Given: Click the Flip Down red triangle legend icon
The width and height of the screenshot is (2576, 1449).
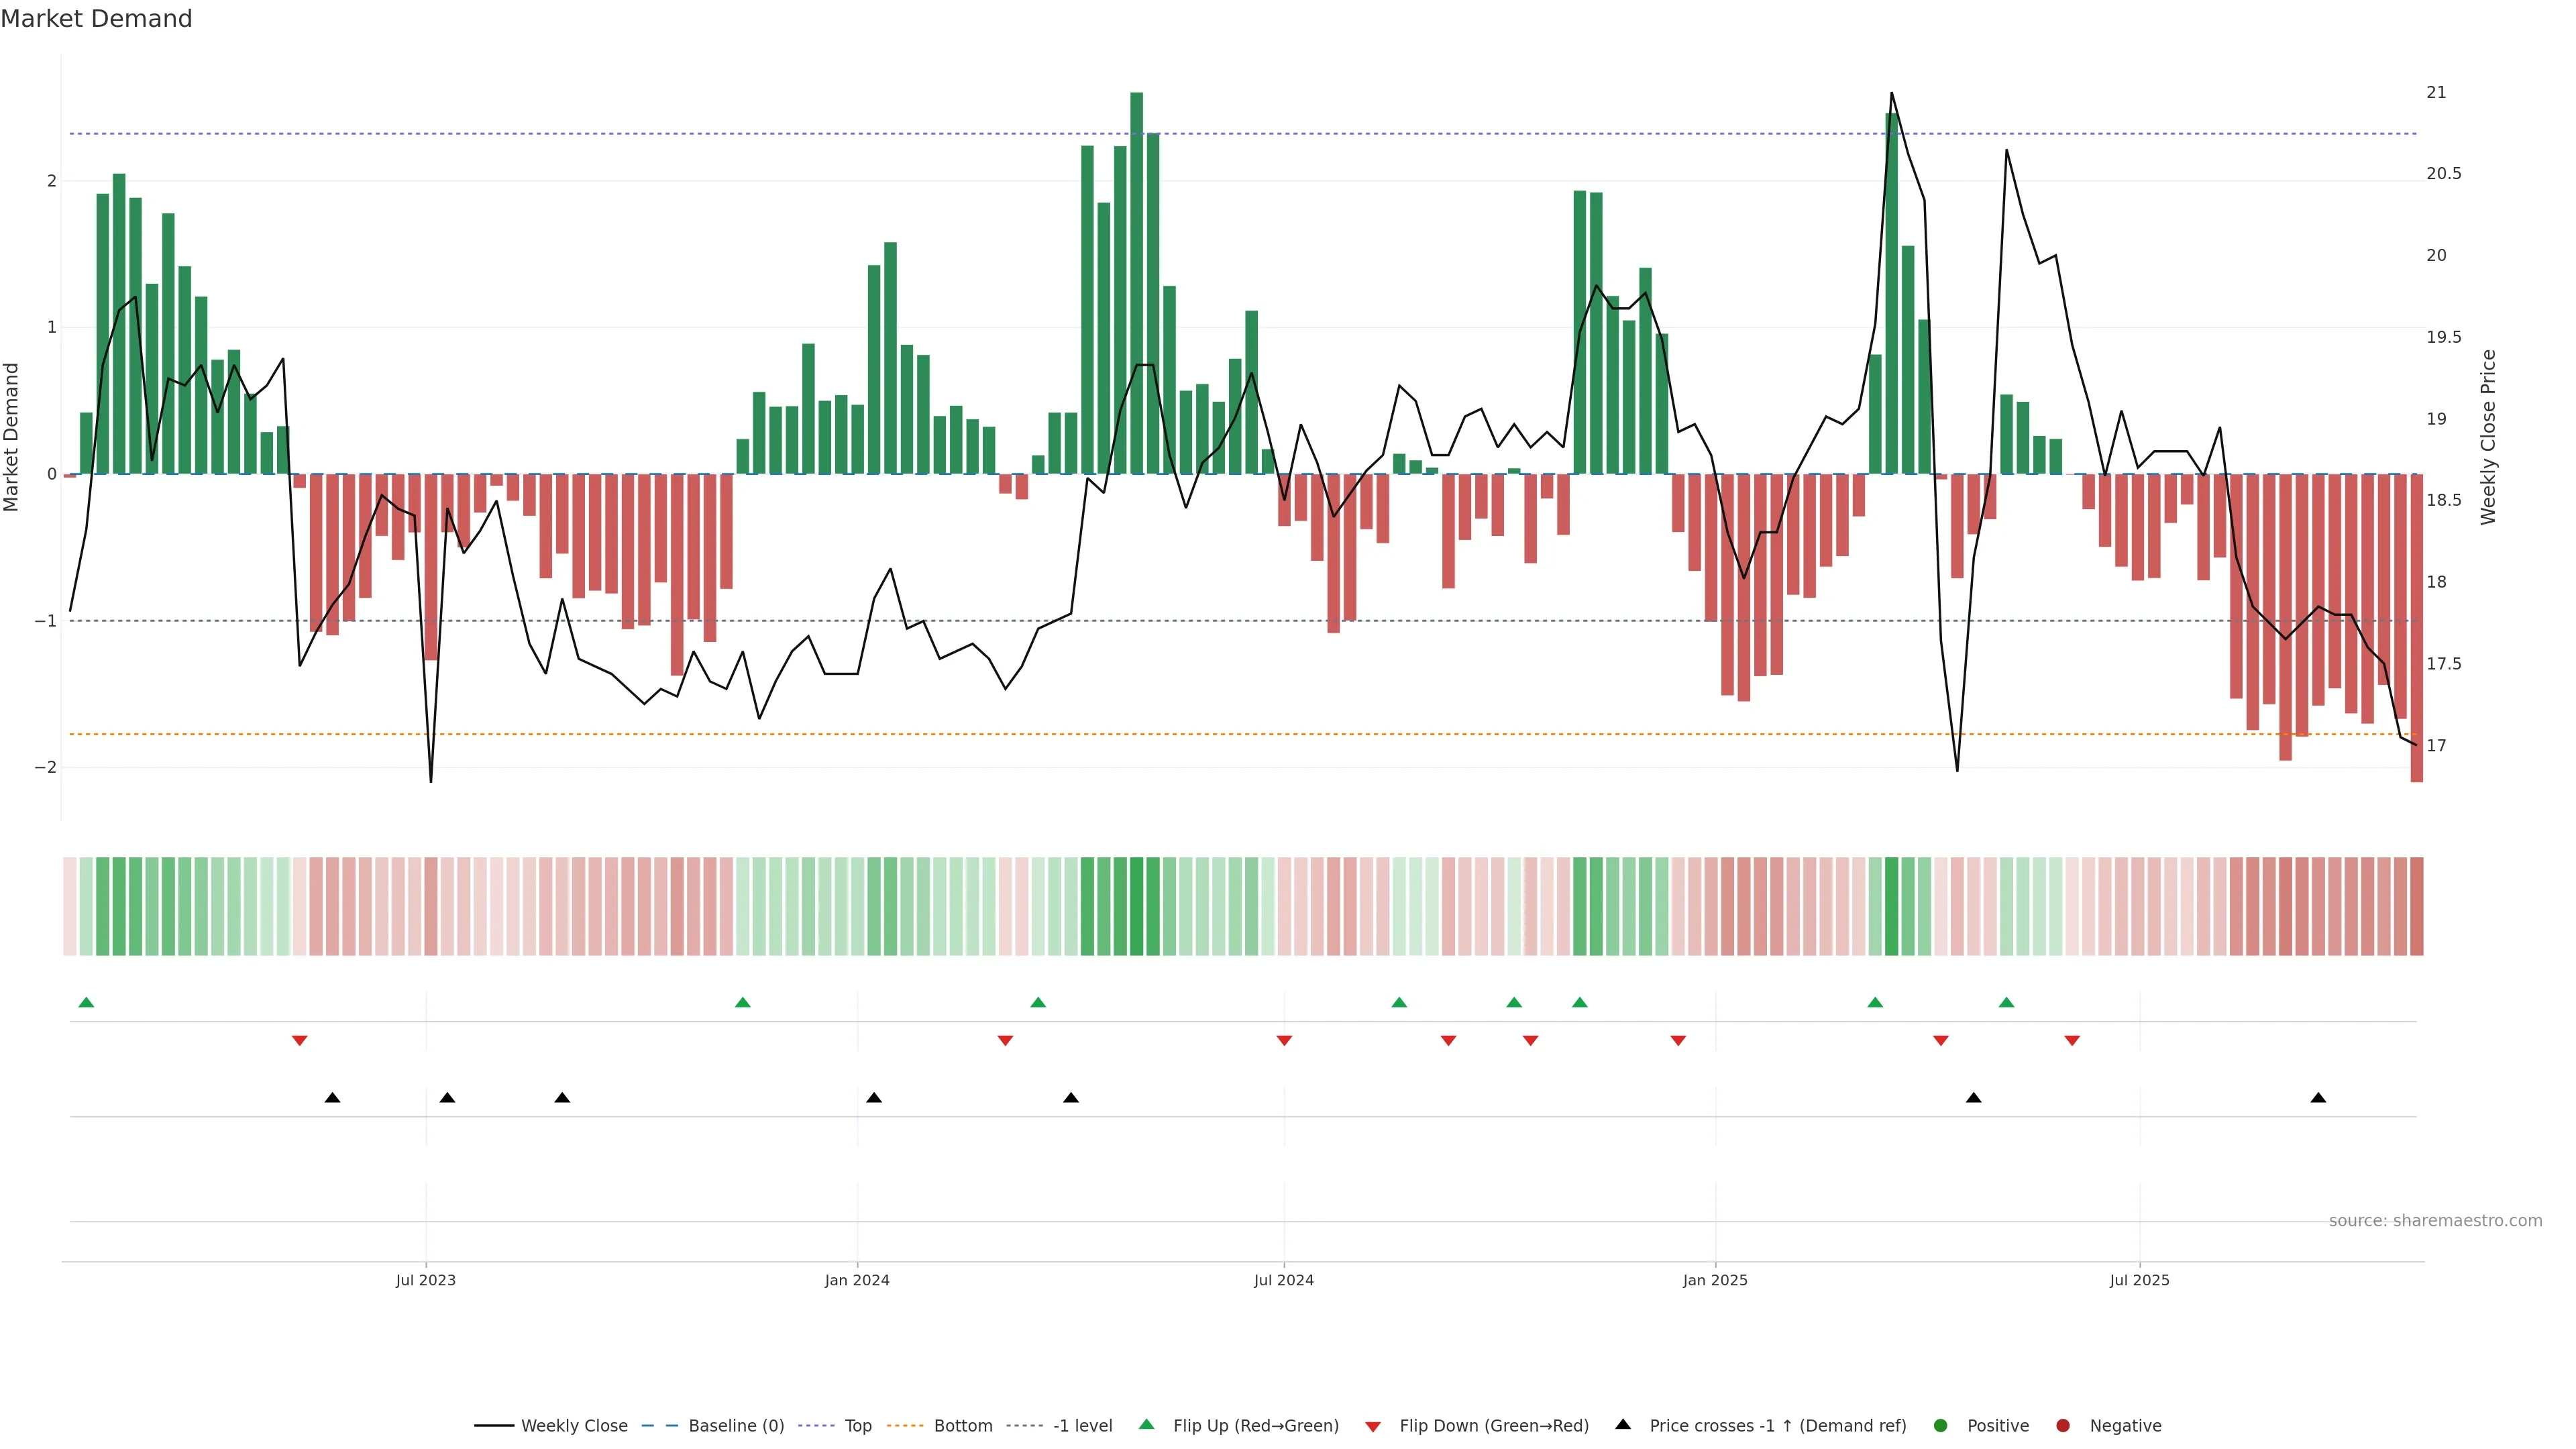Looking at the screenshot, I should tap(1373, 1427).
